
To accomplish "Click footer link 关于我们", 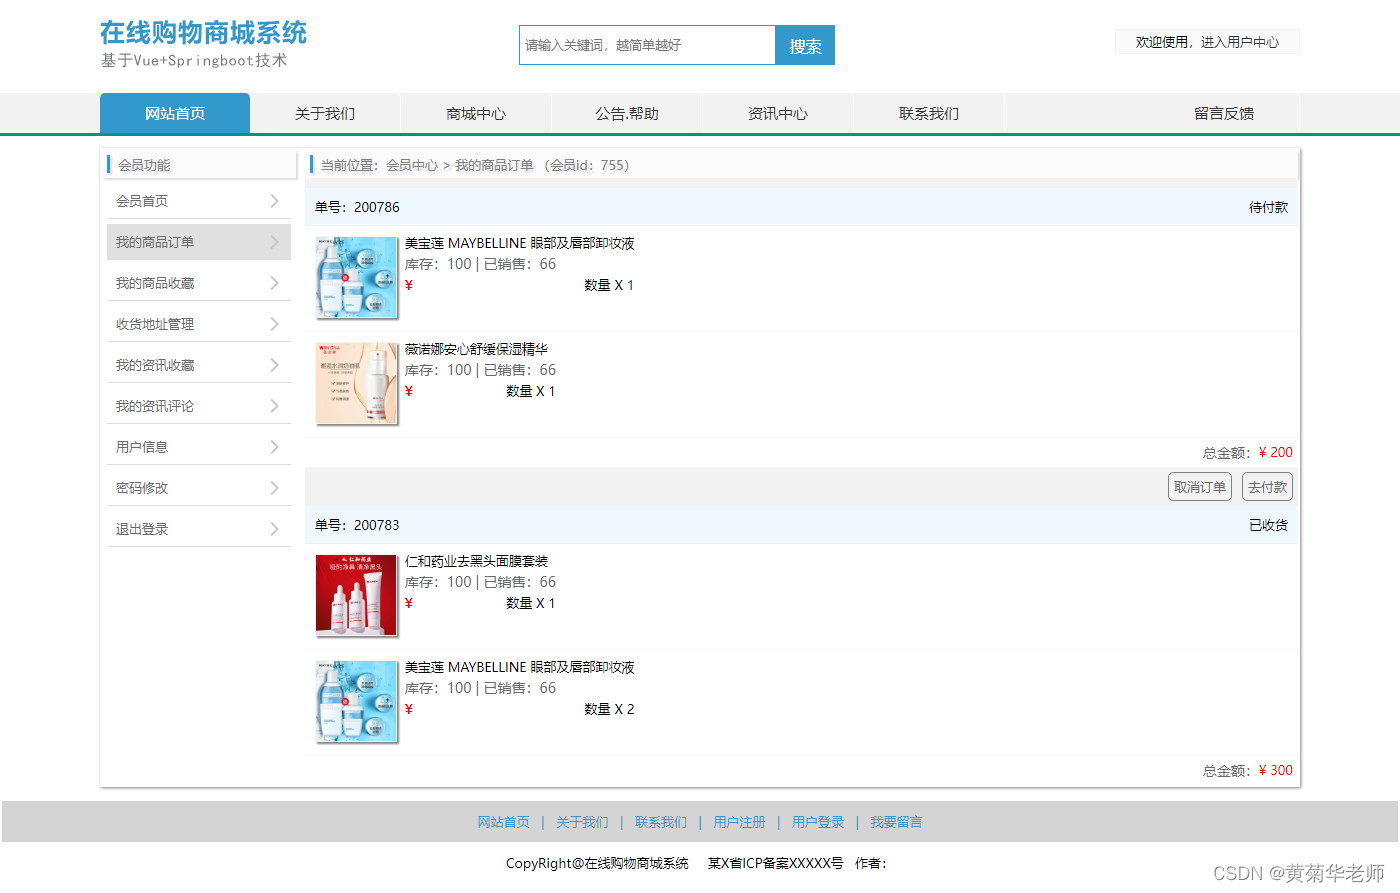I will click(x=582, y=822).
